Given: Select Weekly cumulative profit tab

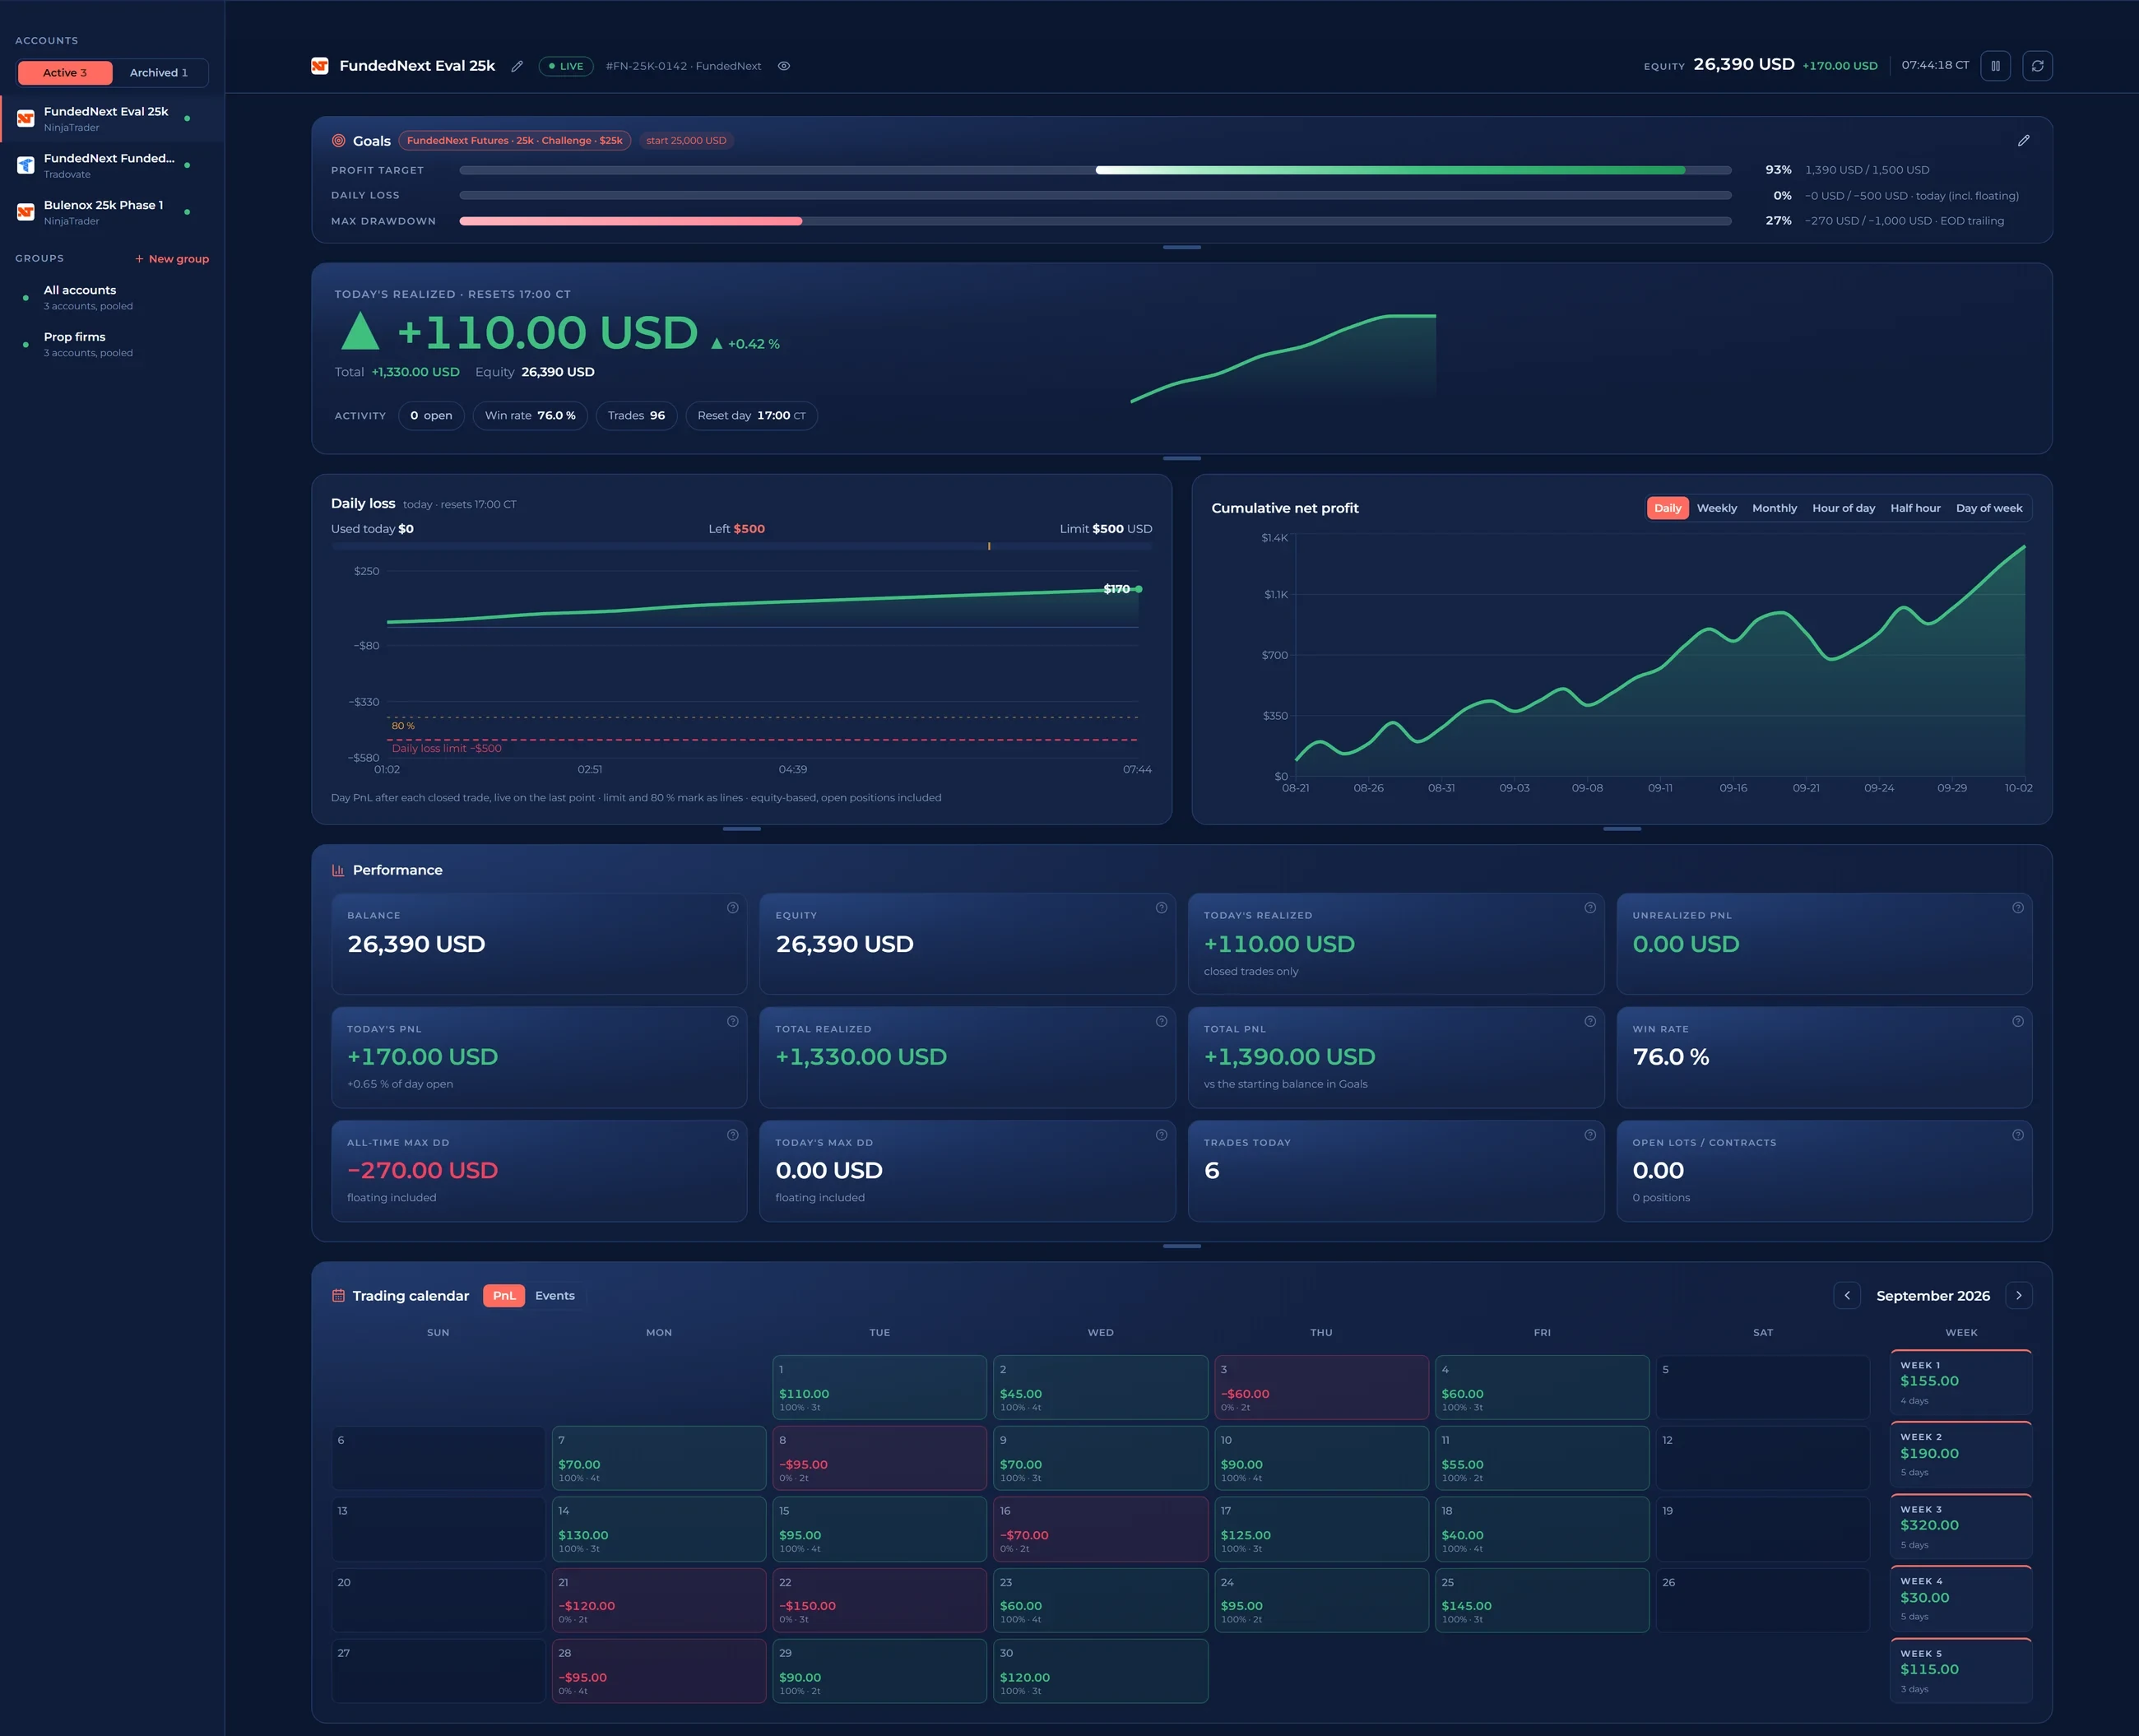Looking at the screenshot, I should [x=1717, y=508].
